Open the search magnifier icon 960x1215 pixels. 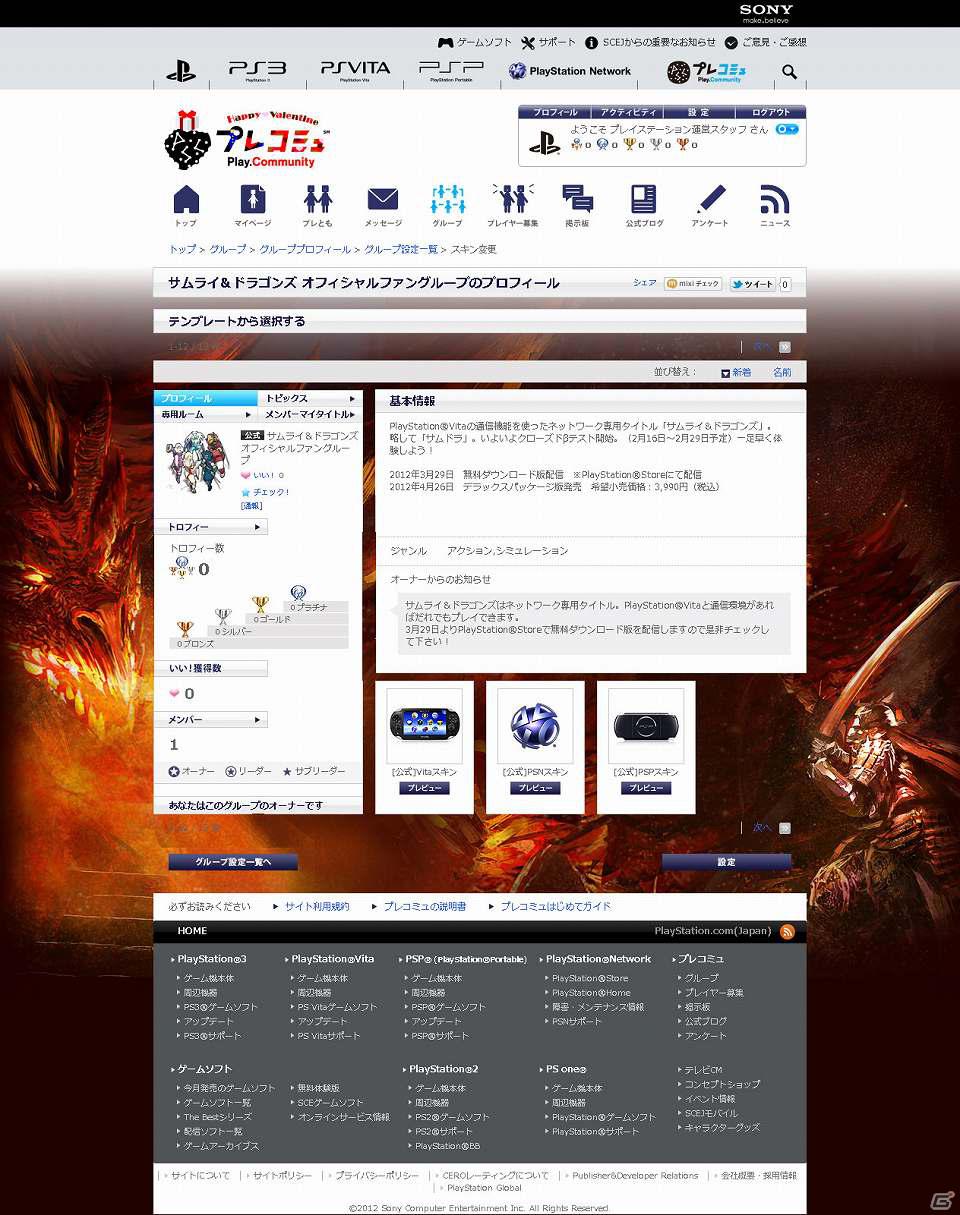click(x=790, y=72)
